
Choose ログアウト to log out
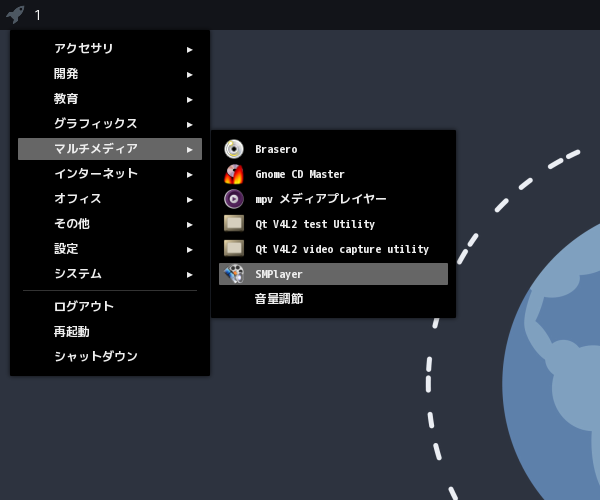[110, 306]
